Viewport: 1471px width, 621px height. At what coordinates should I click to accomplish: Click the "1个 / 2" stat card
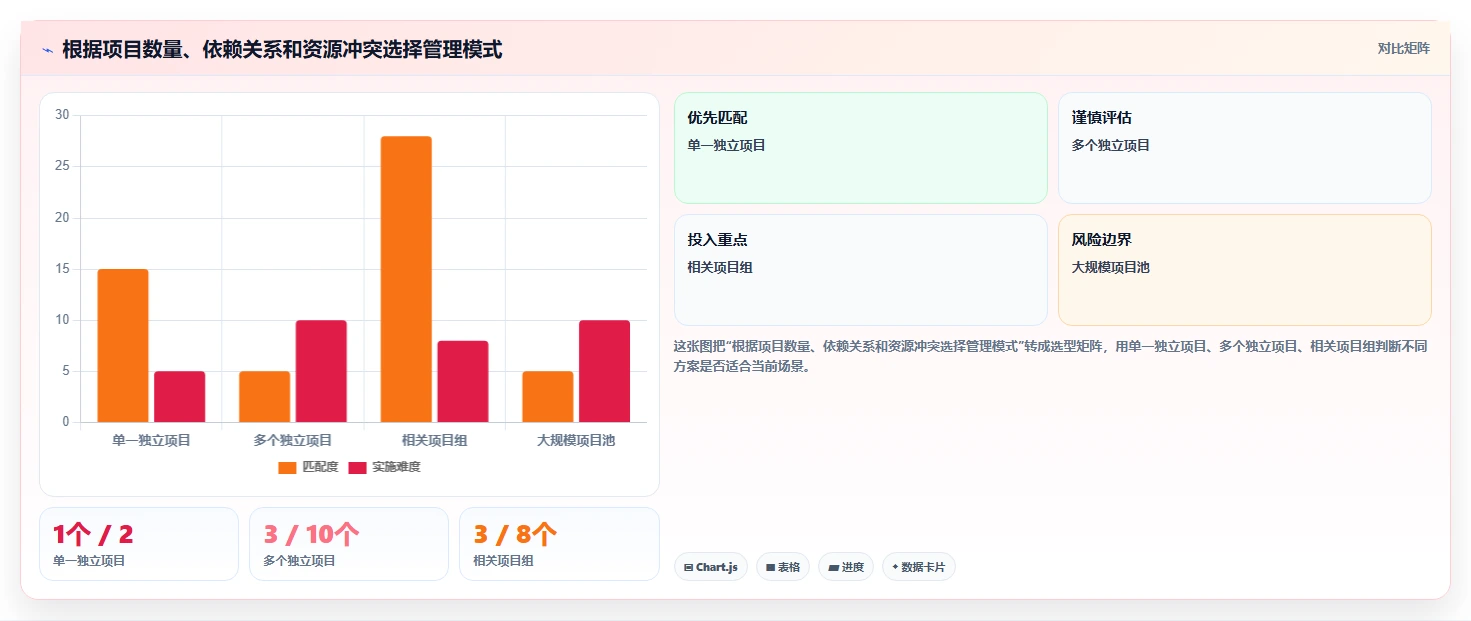pos(139,544)
